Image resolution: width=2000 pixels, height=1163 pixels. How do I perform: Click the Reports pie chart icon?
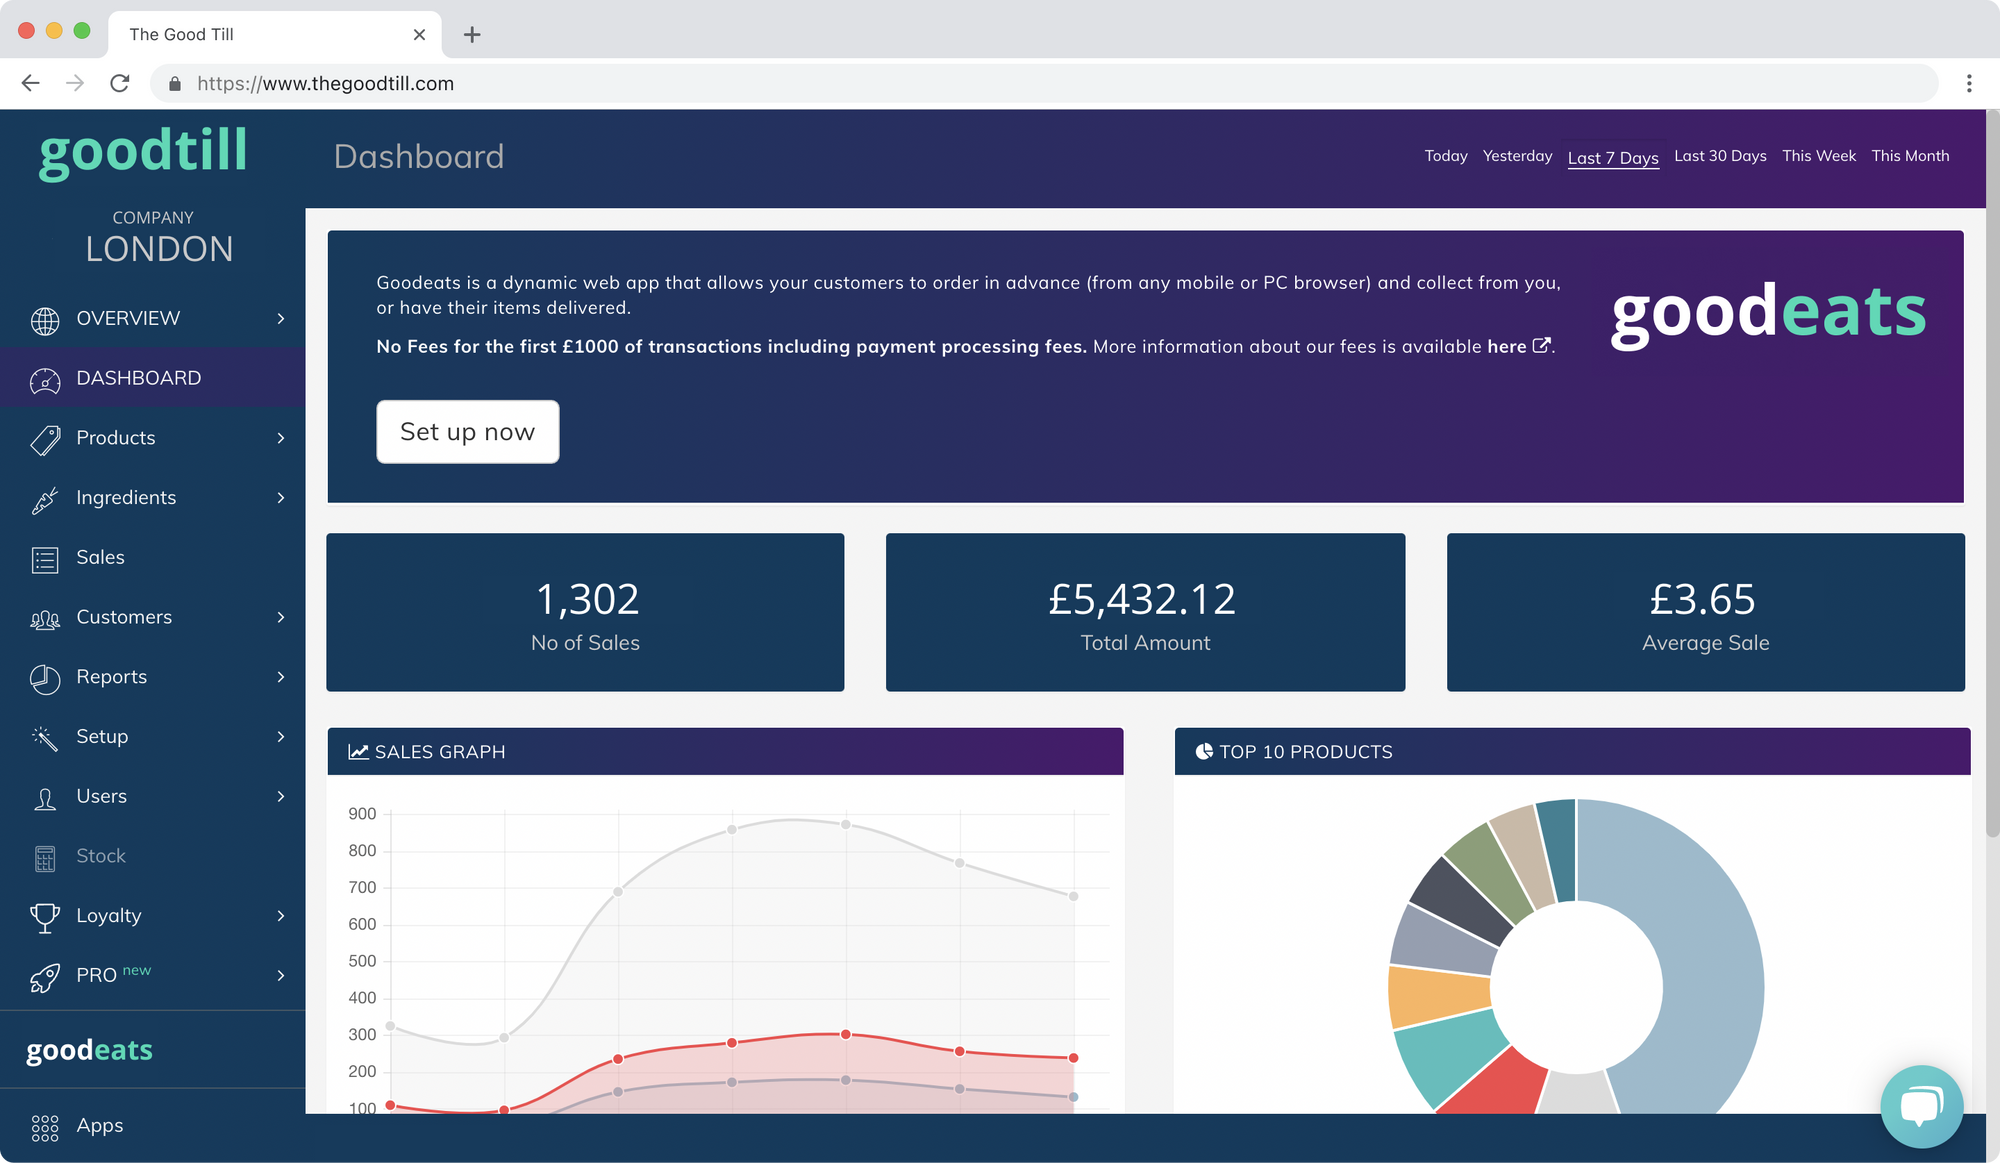[x=45, y=679]
